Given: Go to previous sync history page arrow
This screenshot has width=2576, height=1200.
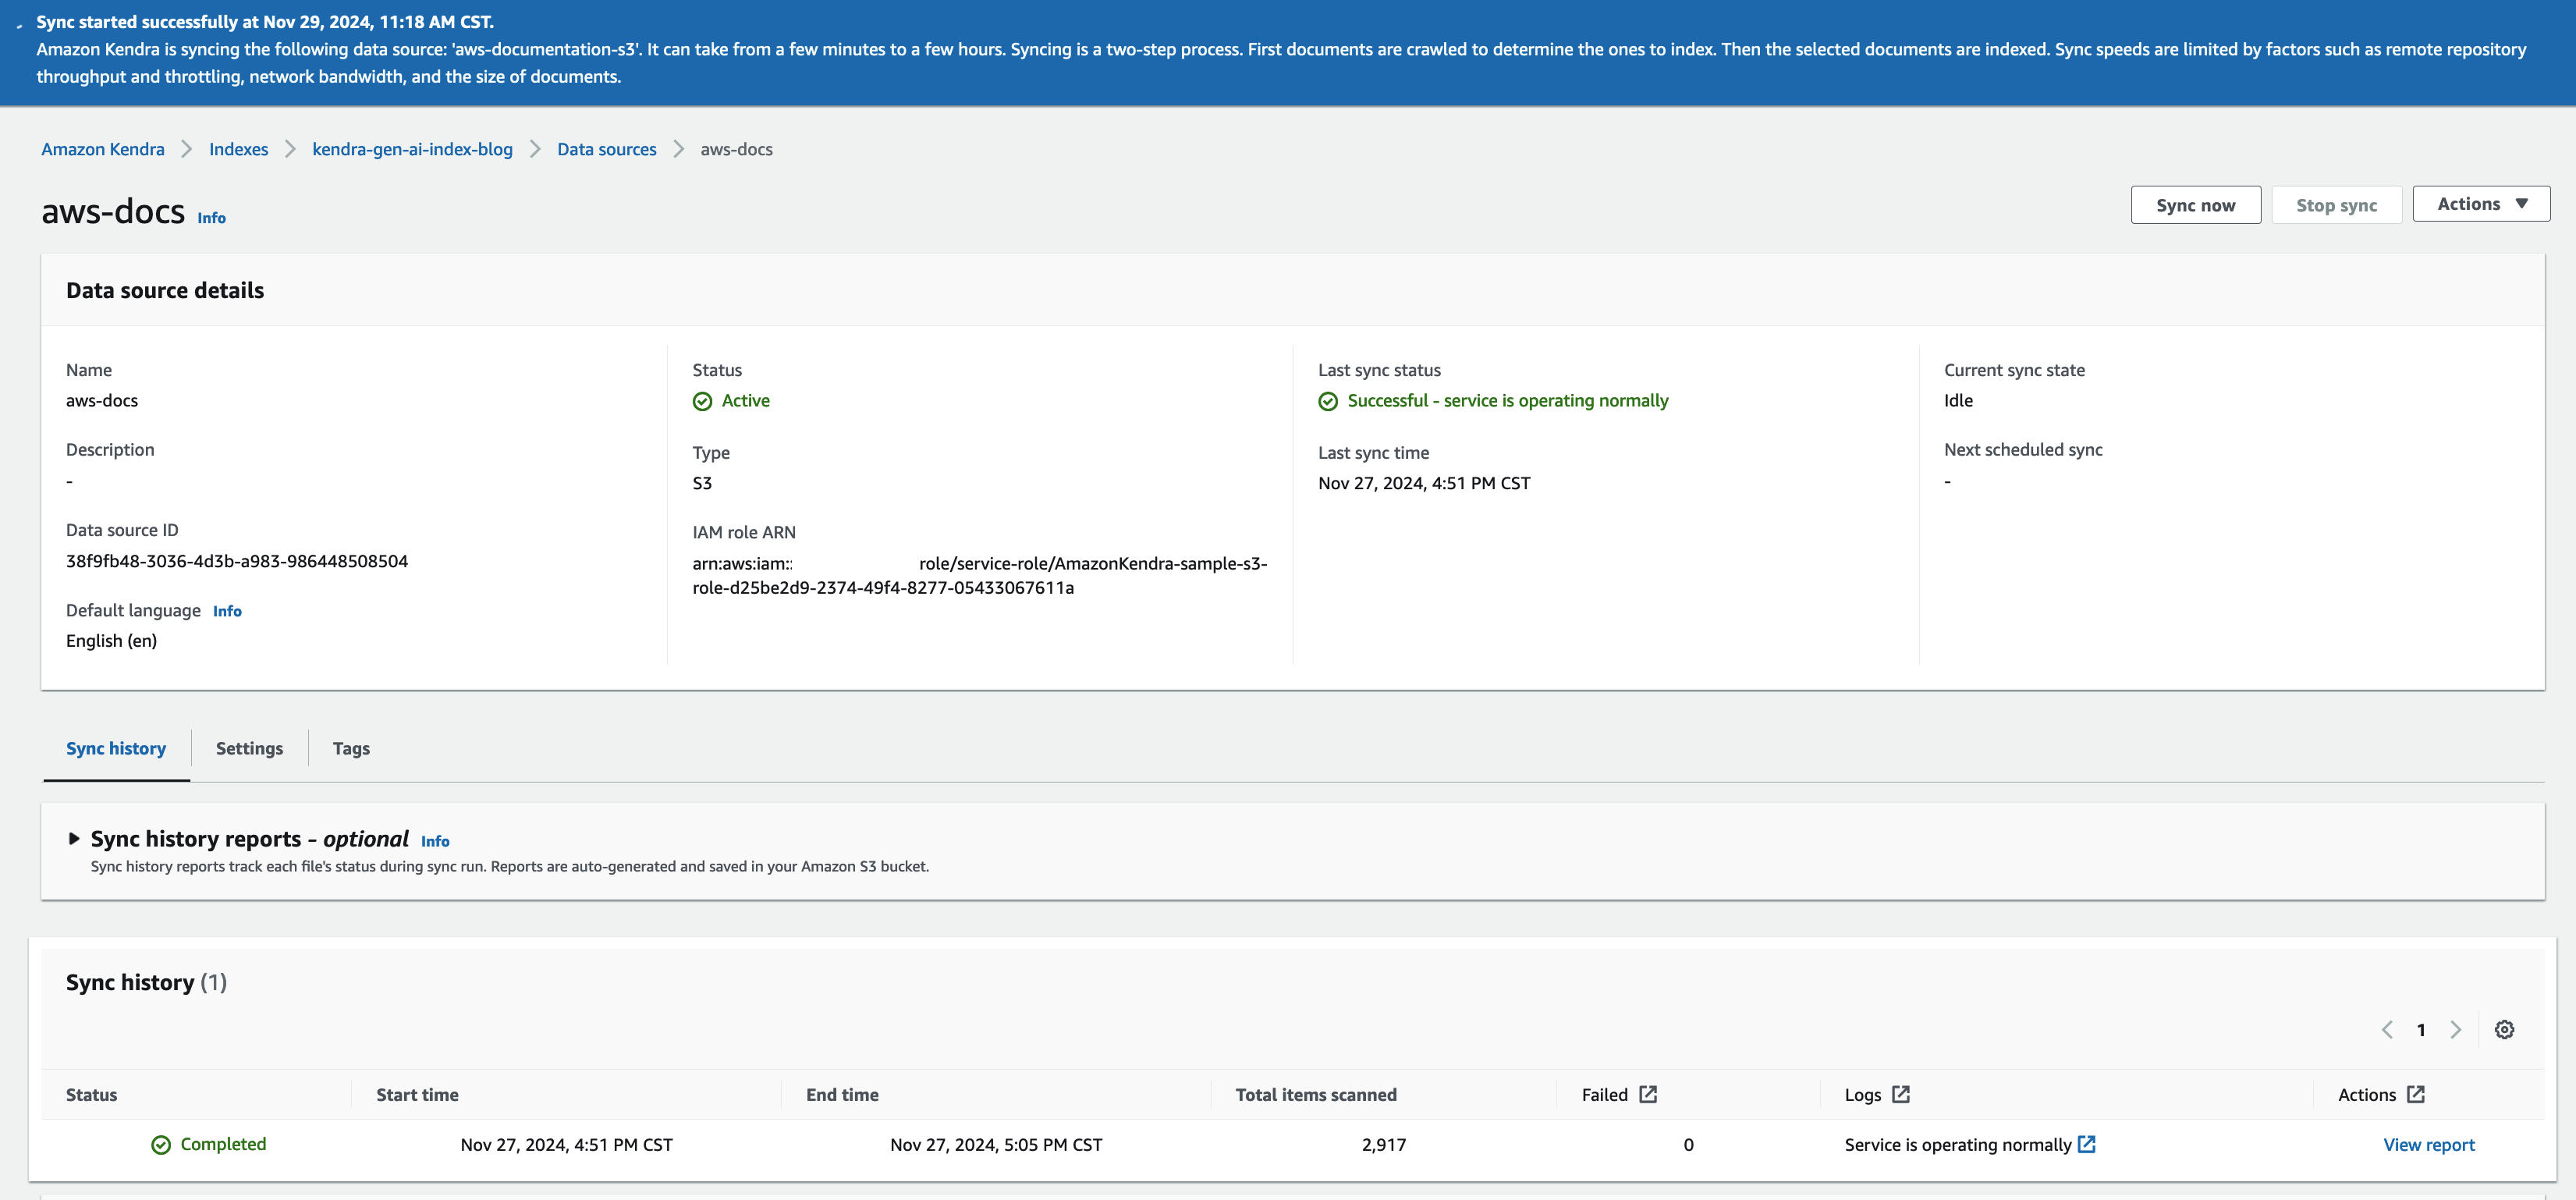Looking at the screenshot, I should [x=2387, y=1029].
